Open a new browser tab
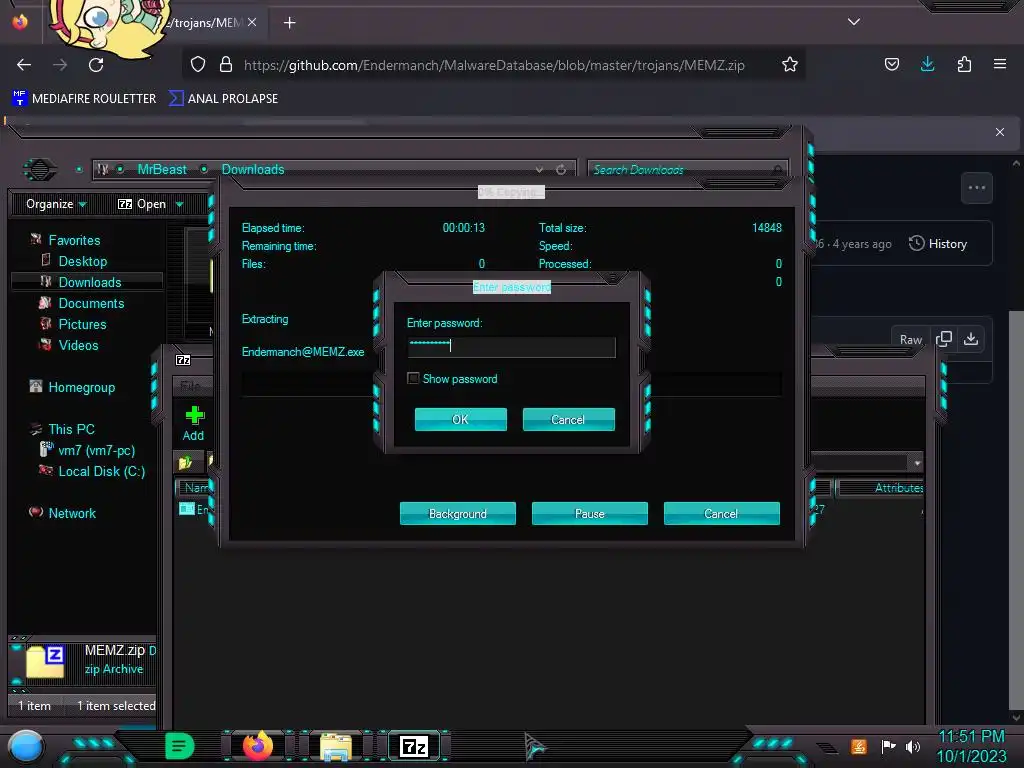This screenshot has height=768, width=1024. (x=289, y=23)
